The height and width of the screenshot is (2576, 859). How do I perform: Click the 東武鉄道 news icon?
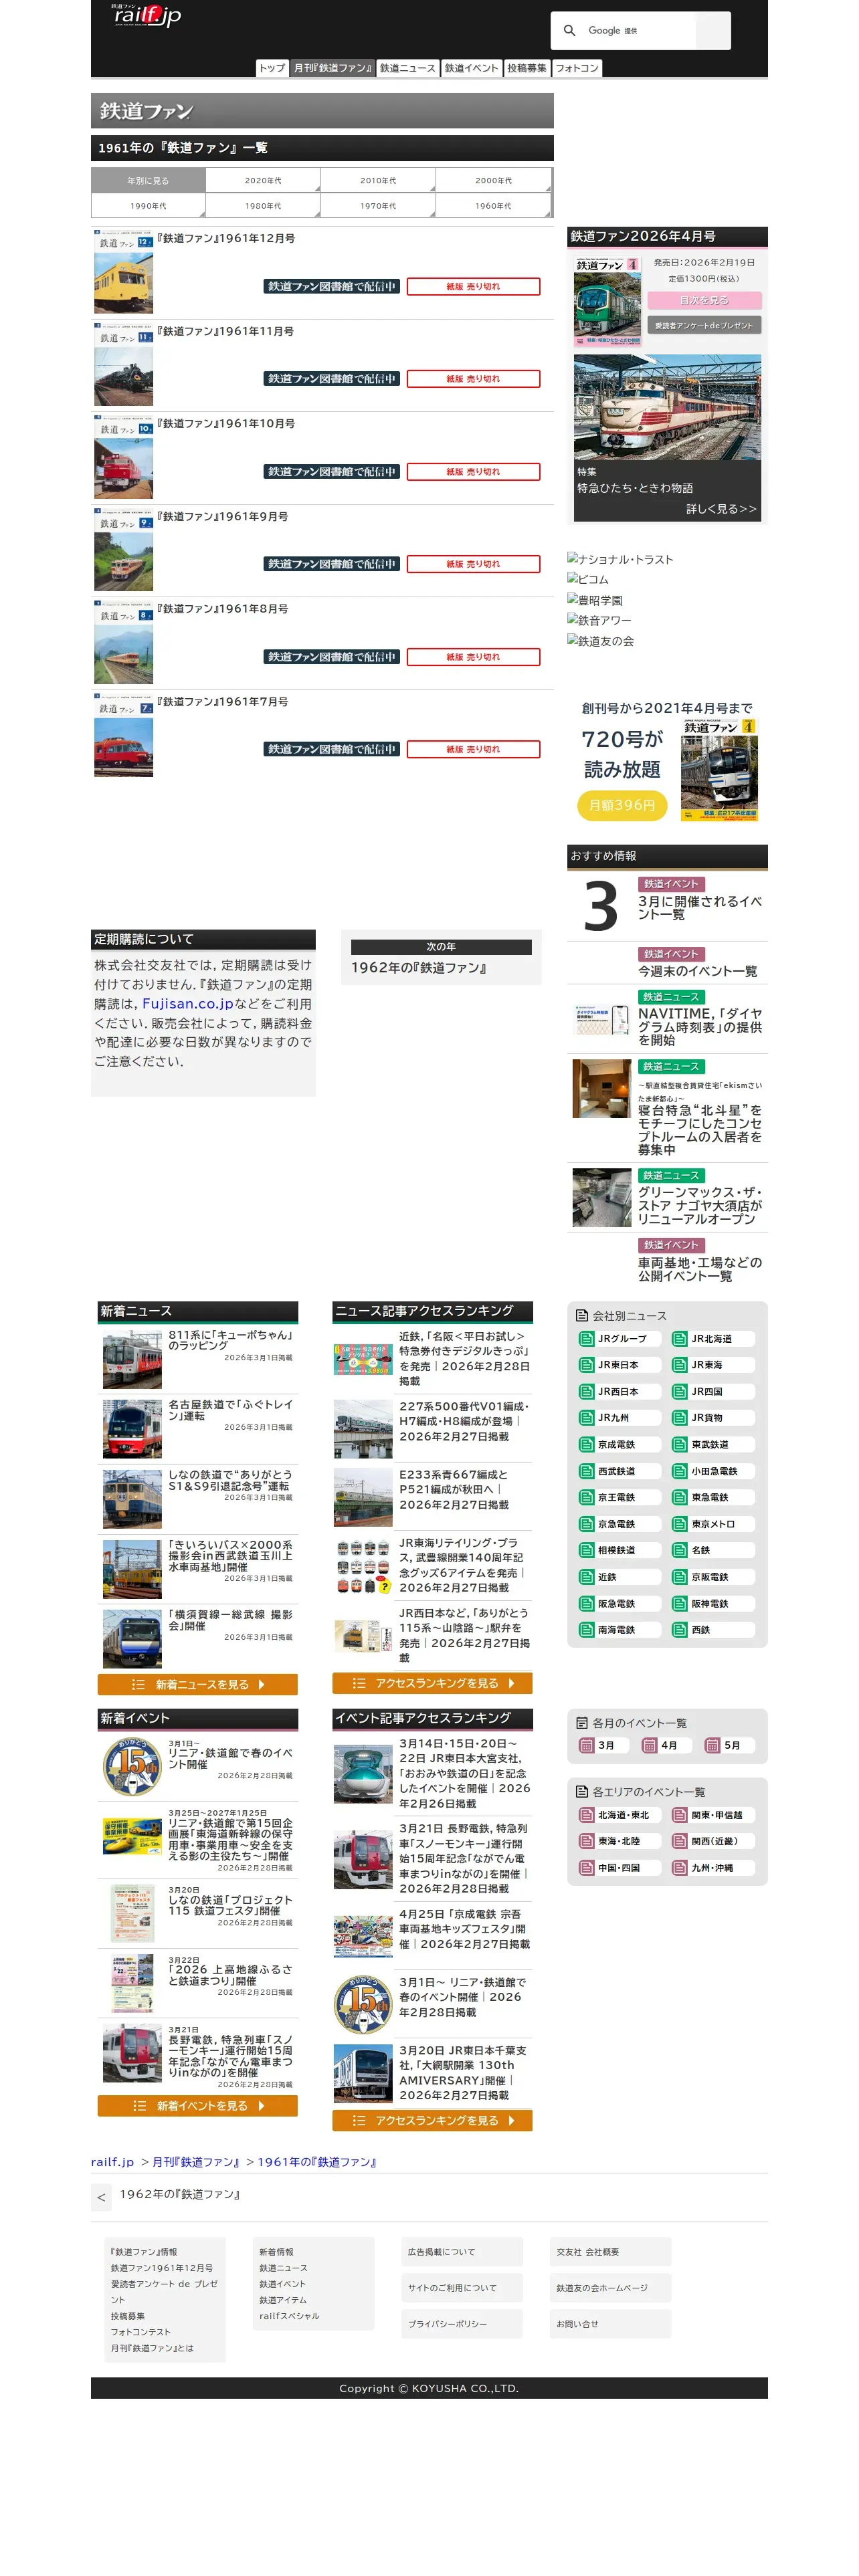tap(680, 1445)
